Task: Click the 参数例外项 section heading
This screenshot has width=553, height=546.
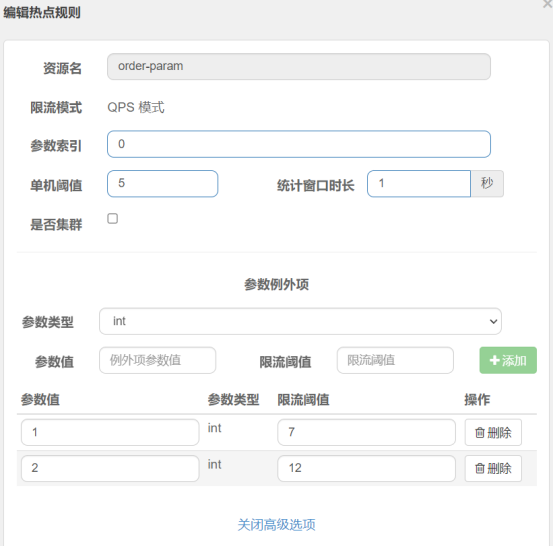Action: click(276, 284)
